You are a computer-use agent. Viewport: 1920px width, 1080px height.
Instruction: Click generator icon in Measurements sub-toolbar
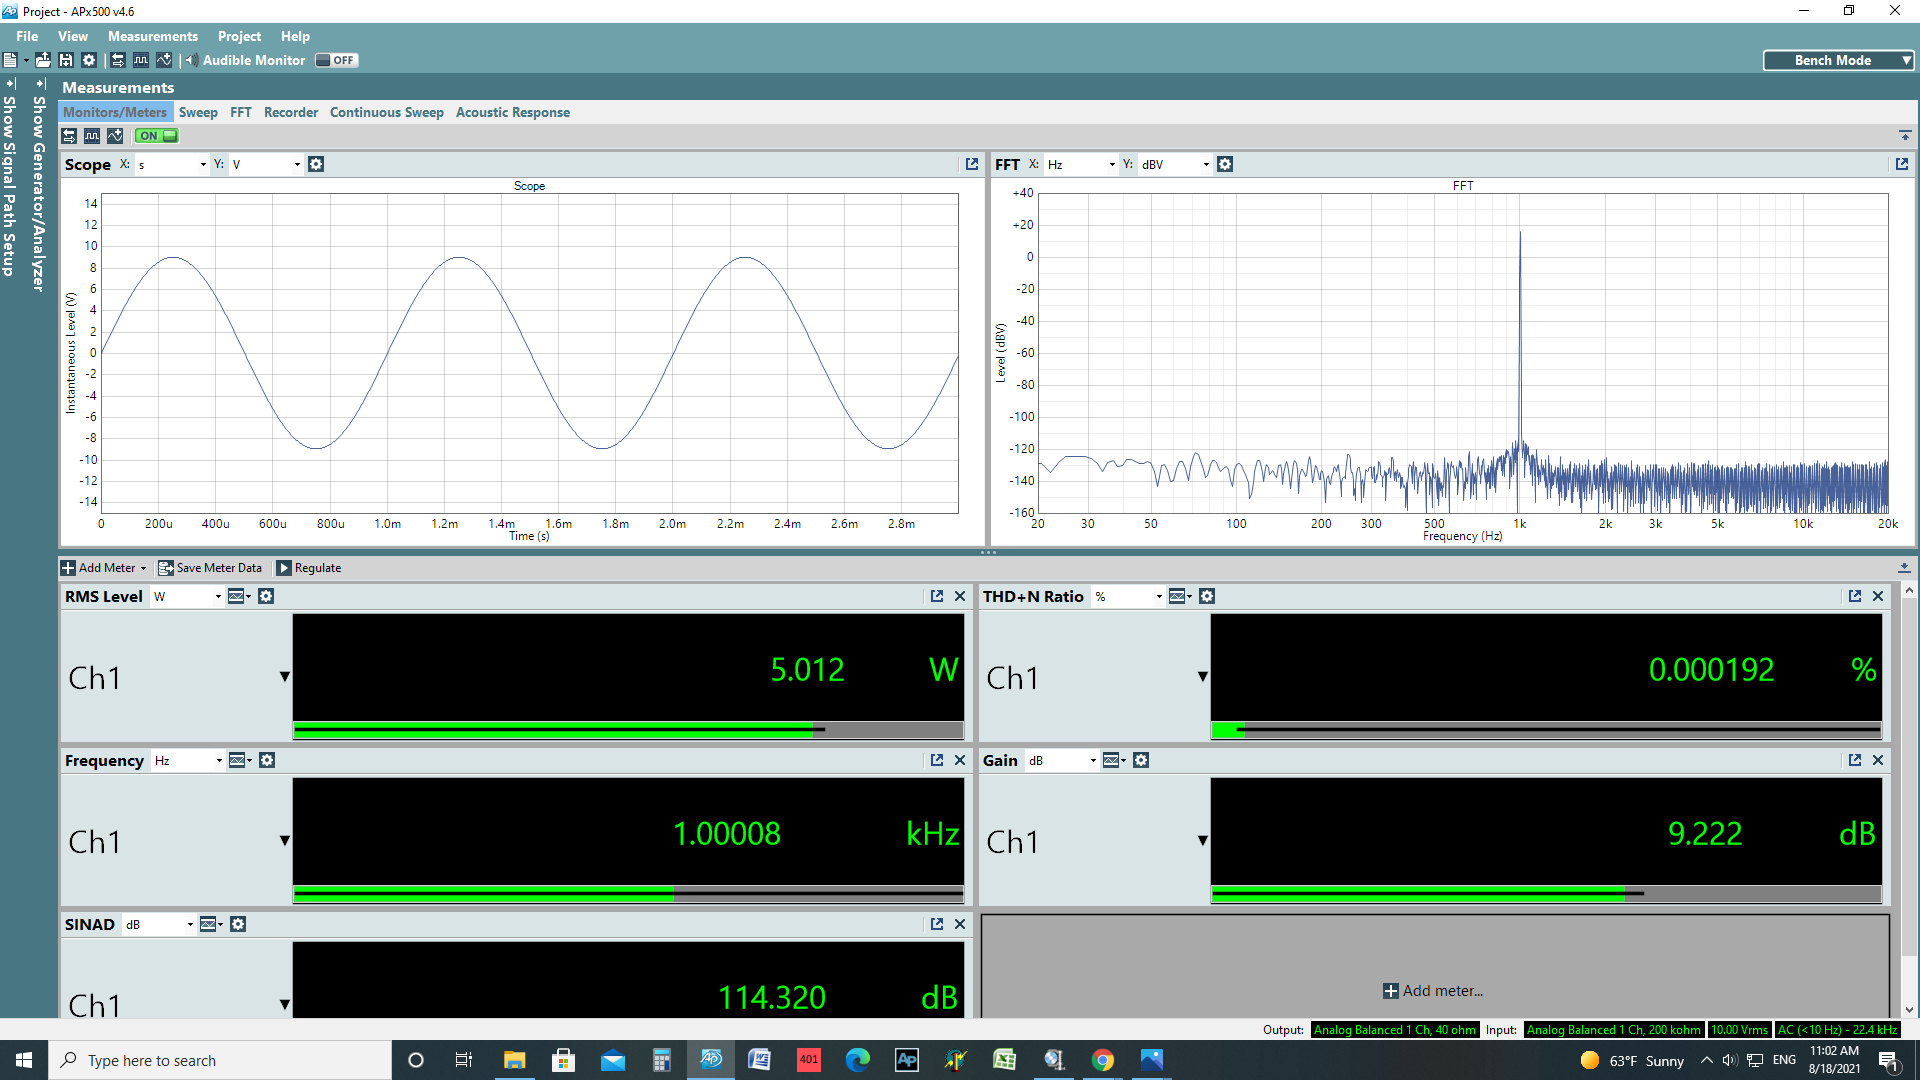pos(92,136)
